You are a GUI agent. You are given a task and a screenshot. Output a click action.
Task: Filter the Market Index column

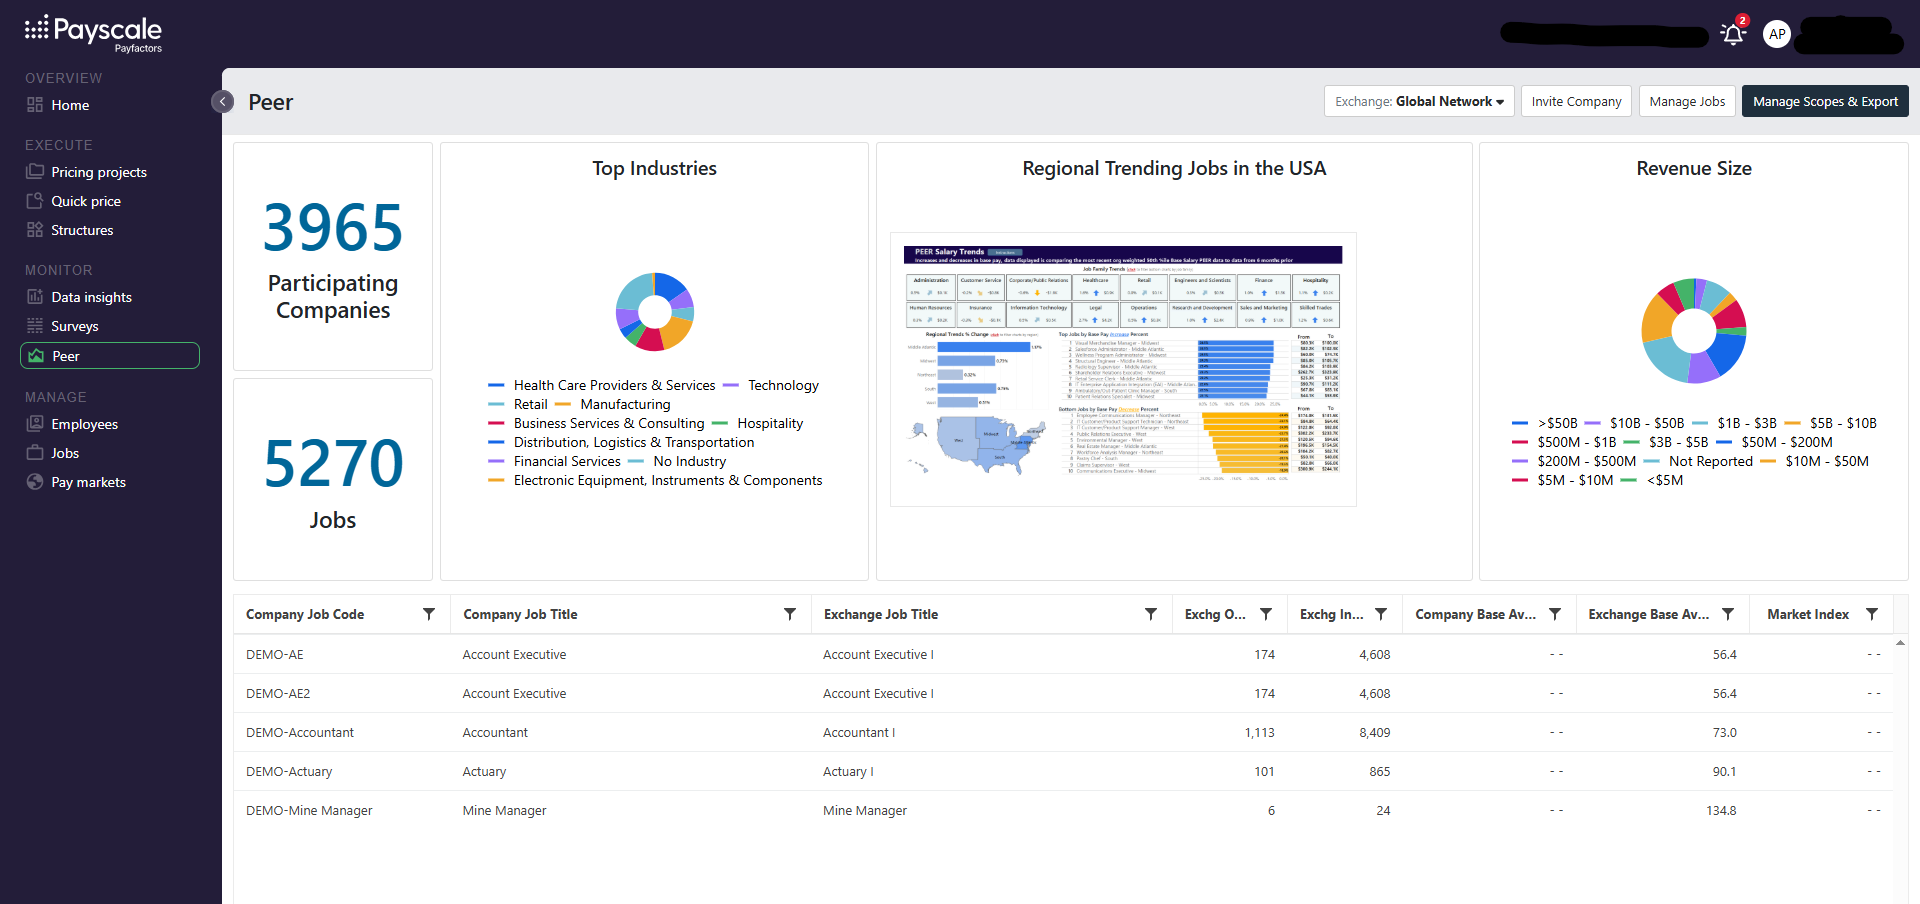(x=1872, y=614)
